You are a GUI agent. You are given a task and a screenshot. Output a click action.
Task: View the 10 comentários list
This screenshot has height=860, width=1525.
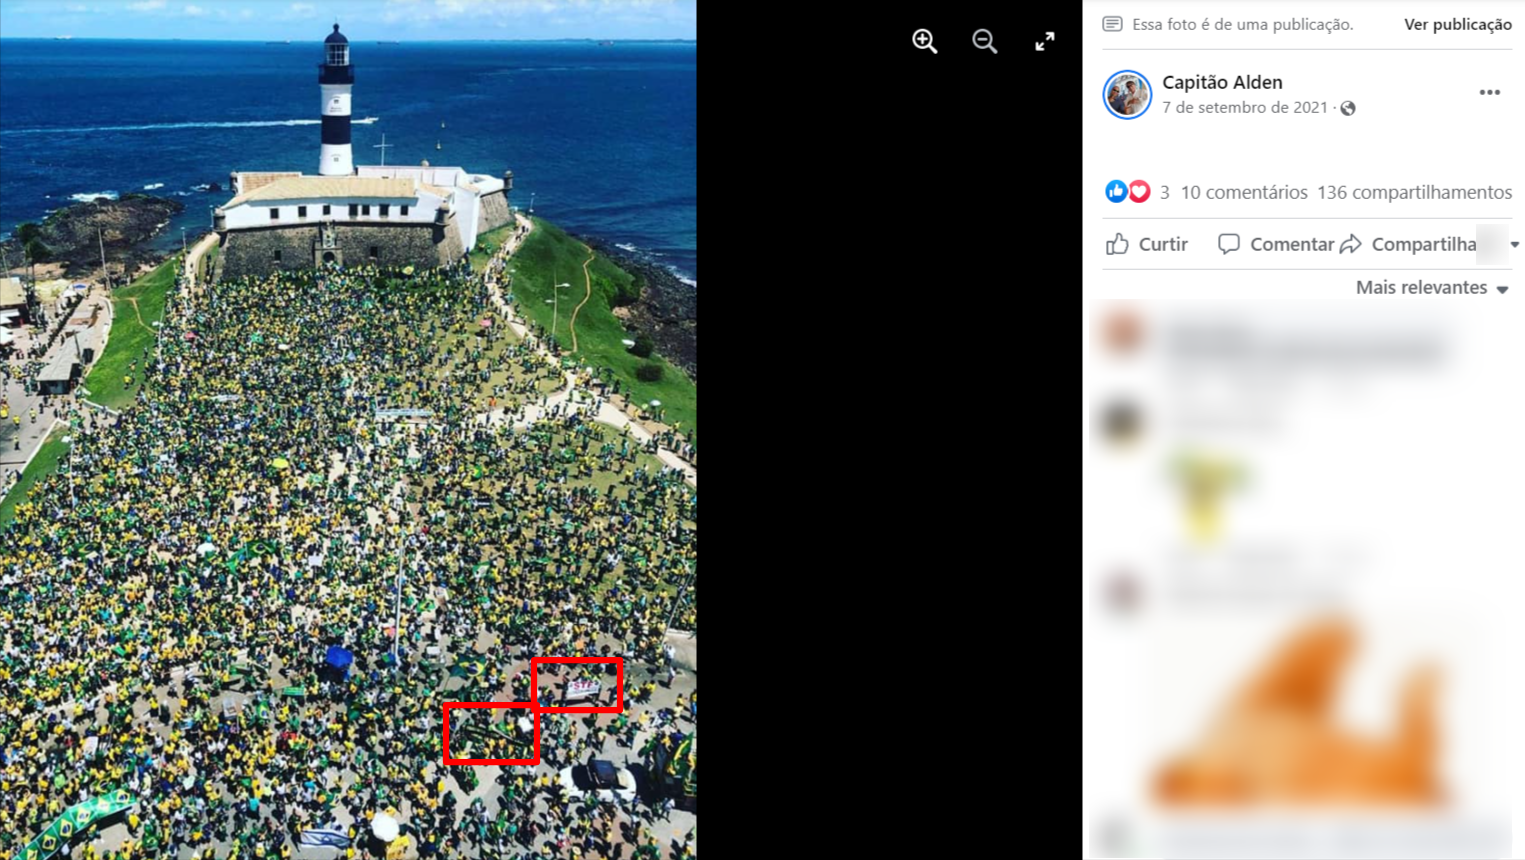coord(1244,192)
